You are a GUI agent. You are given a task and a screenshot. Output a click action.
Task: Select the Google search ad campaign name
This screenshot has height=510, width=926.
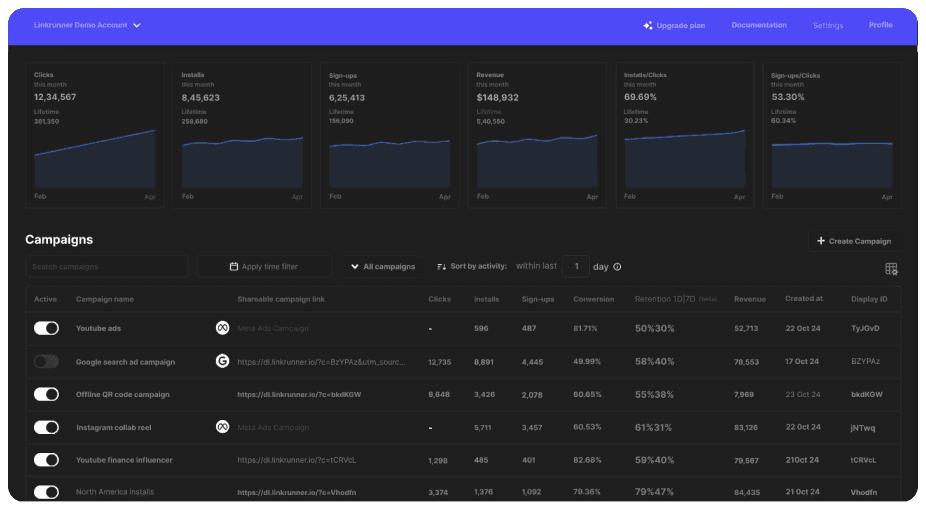click(x=125, y=362)
